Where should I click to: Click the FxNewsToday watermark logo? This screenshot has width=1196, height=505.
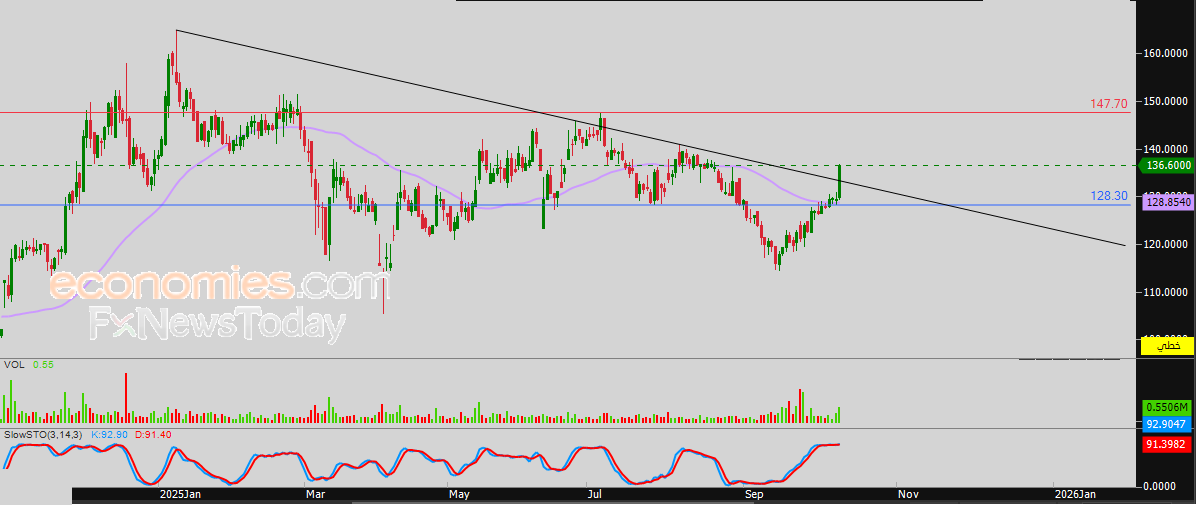(x=218, y=325)
